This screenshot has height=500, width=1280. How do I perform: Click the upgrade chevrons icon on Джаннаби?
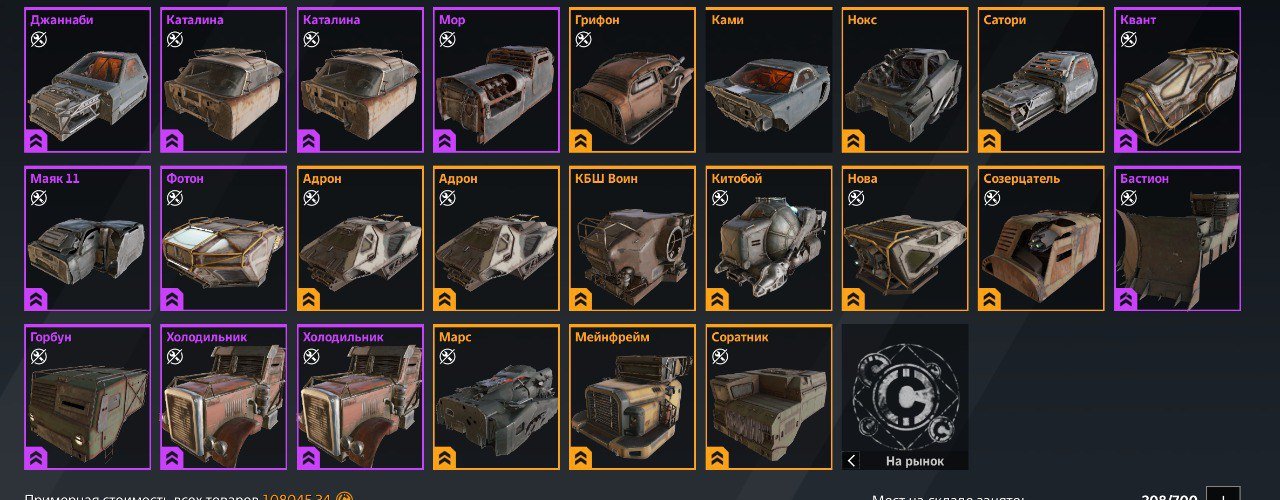pyautogui.click(x=36, y=140)
